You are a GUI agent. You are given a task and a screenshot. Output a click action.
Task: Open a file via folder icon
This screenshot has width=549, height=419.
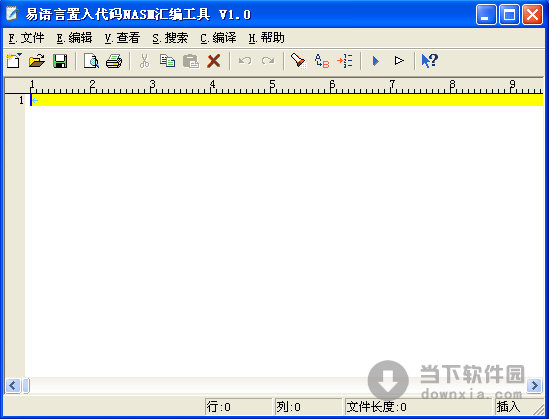click(37, 61)
